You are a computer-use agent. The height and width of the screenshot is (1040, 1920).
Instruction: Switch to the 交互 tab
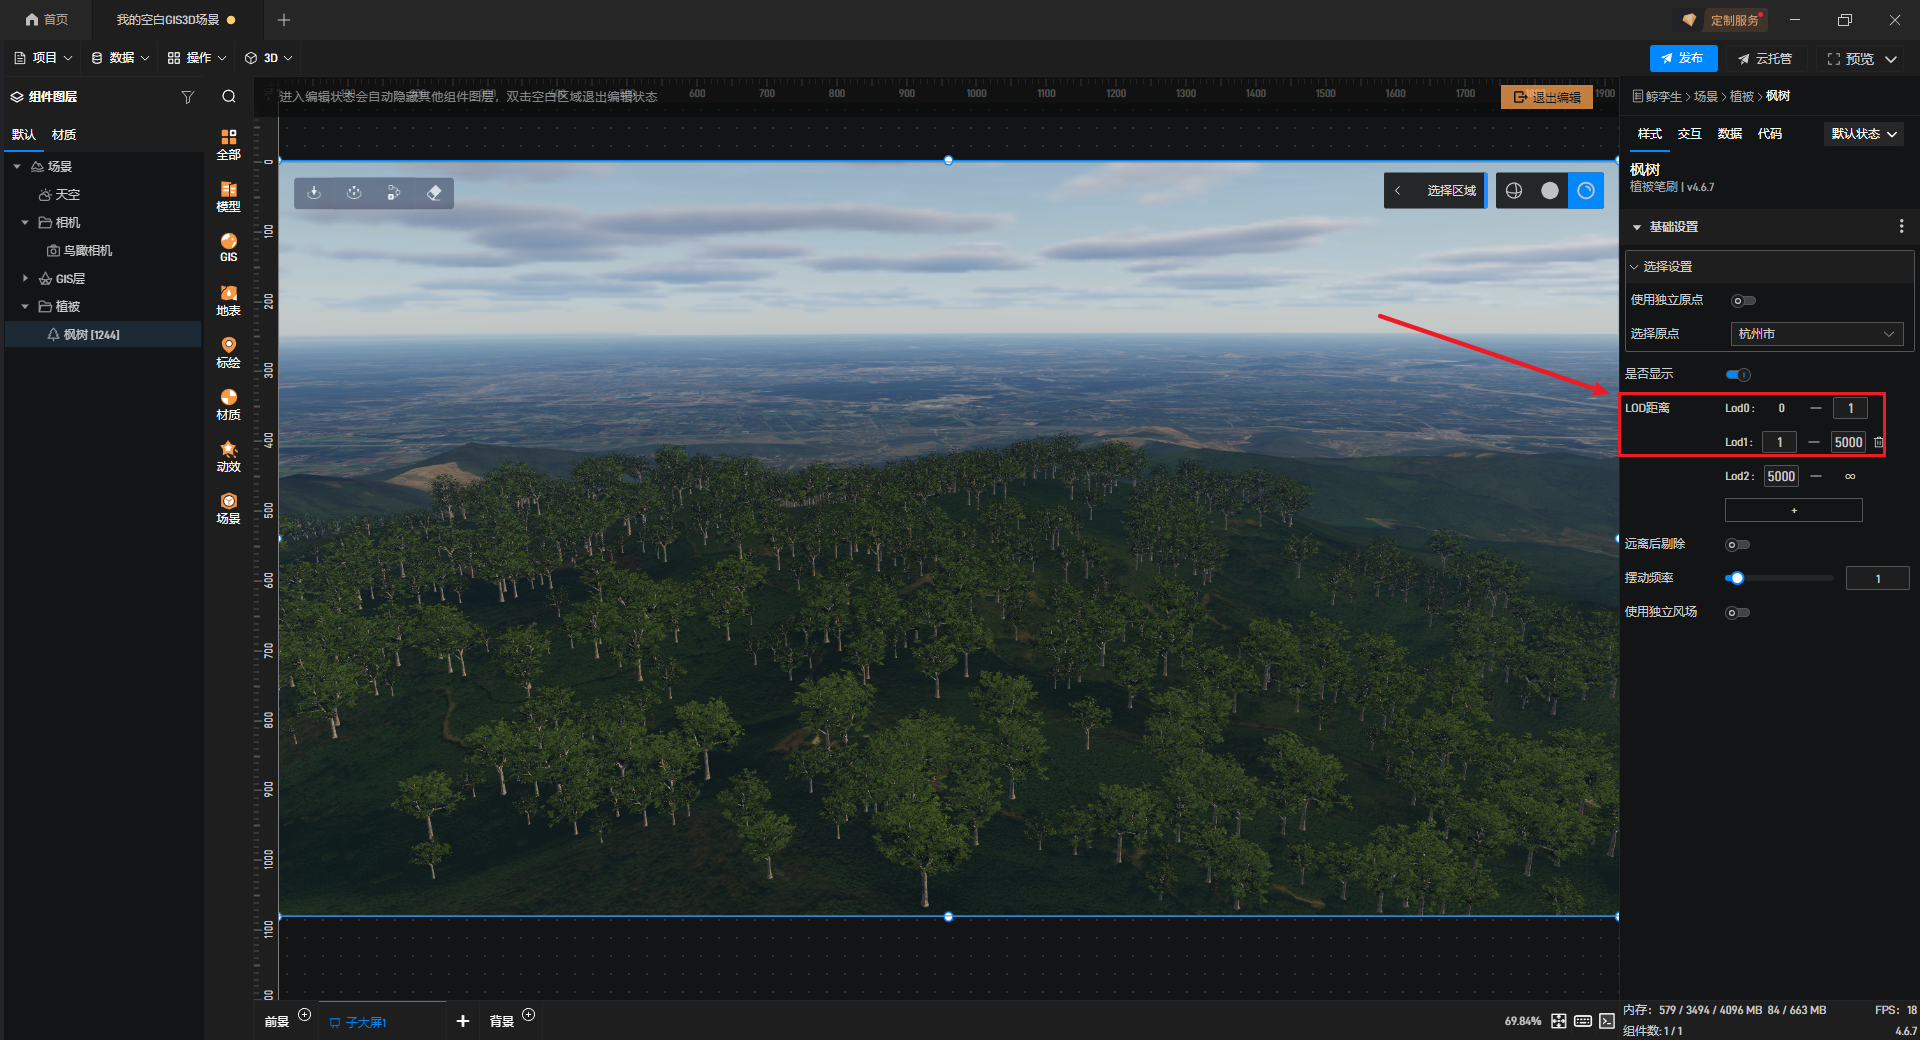coord(1689,134)
